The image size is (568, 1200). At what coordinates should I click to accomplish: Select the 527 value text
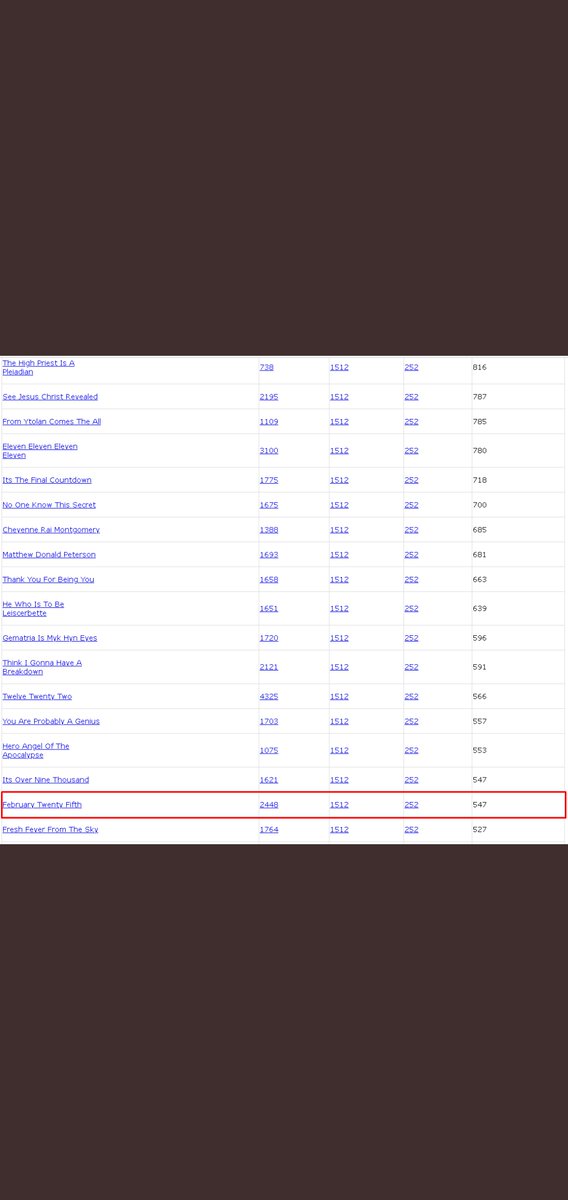pyautogui.click(x=480, y=830)
